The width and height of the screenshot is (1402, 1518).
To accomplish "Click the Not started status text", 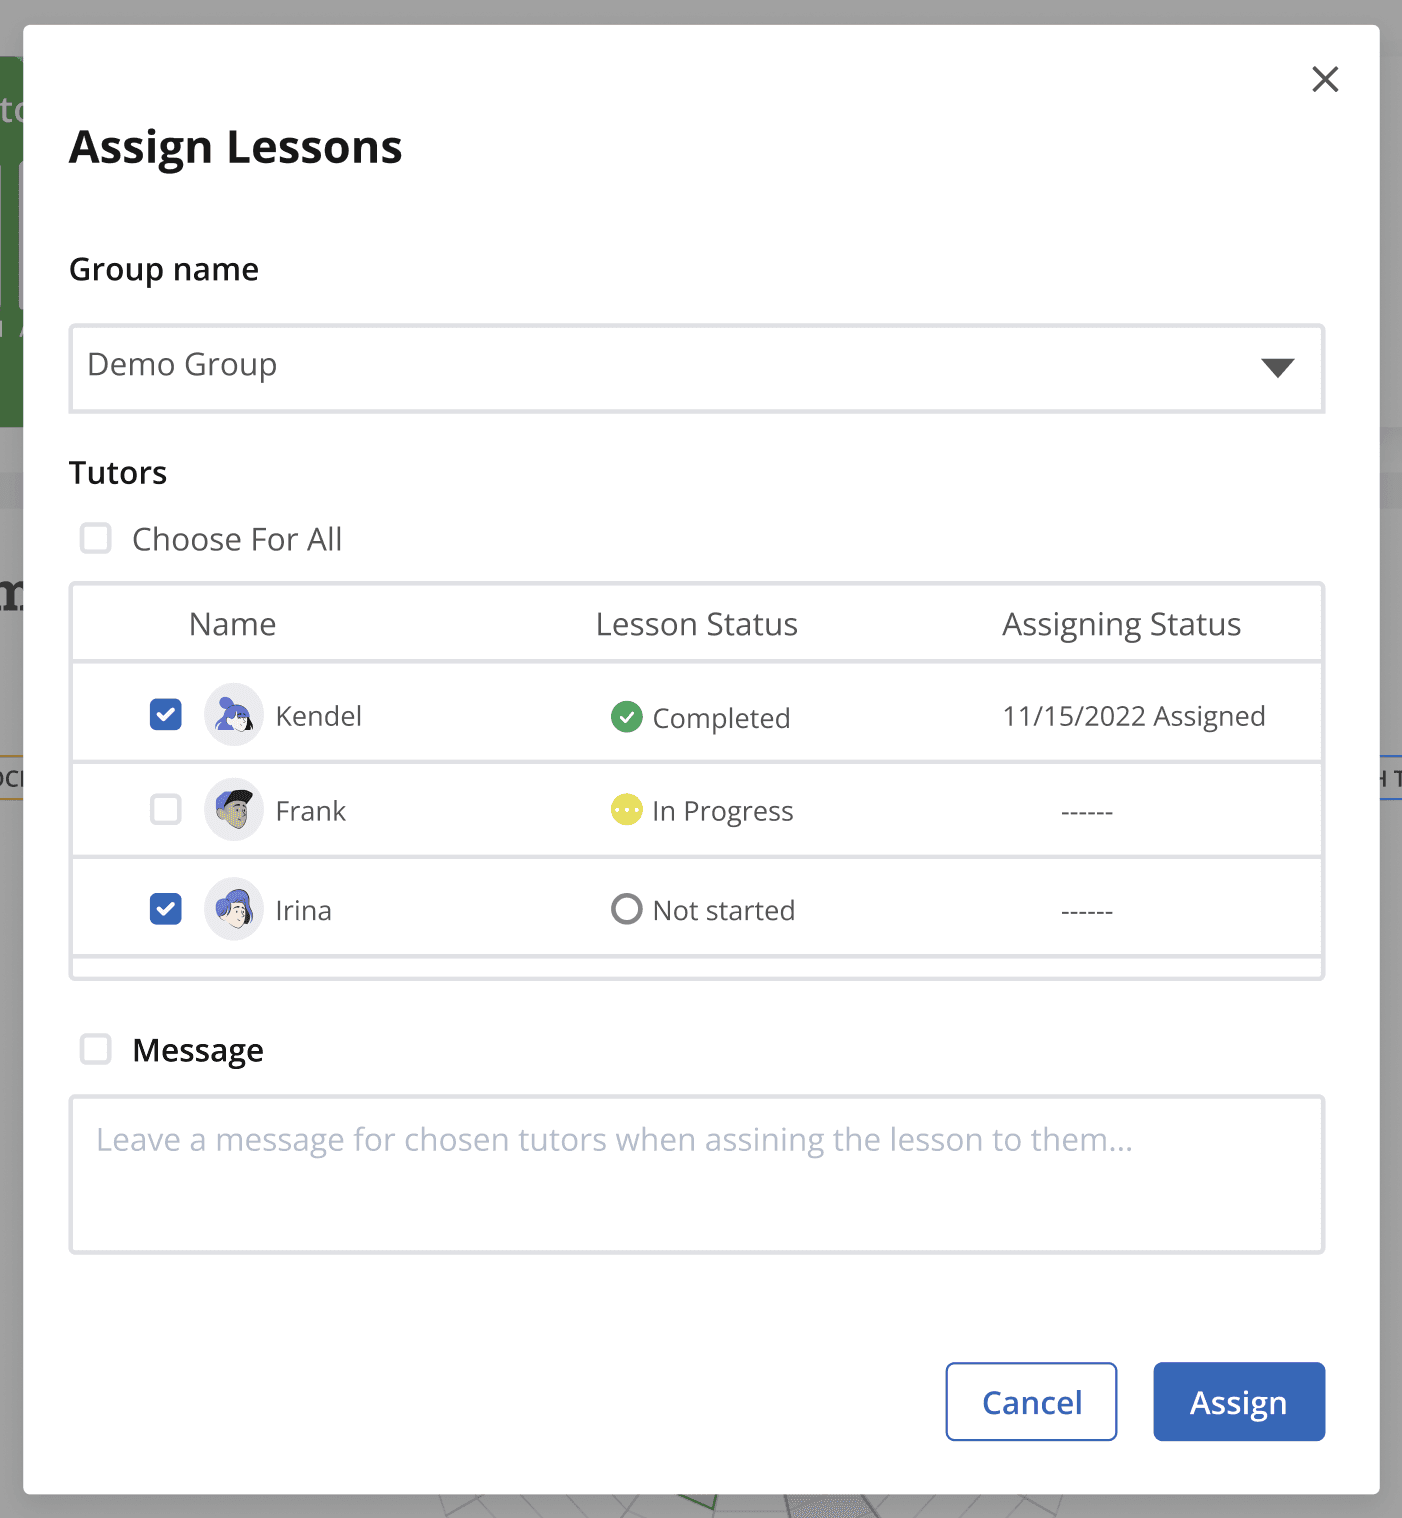I will (x=724, y=911).
